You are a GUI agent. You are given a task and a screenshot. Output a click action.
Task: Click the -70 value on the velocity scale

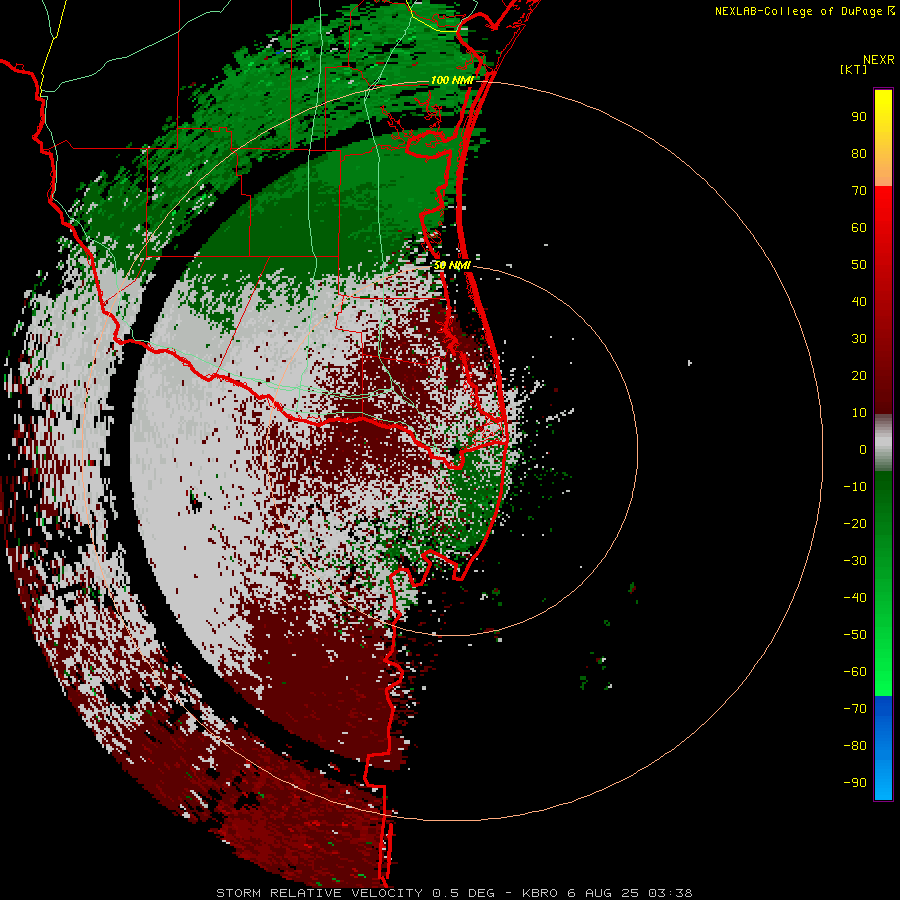pyautogui.click(x=855, y=709)
